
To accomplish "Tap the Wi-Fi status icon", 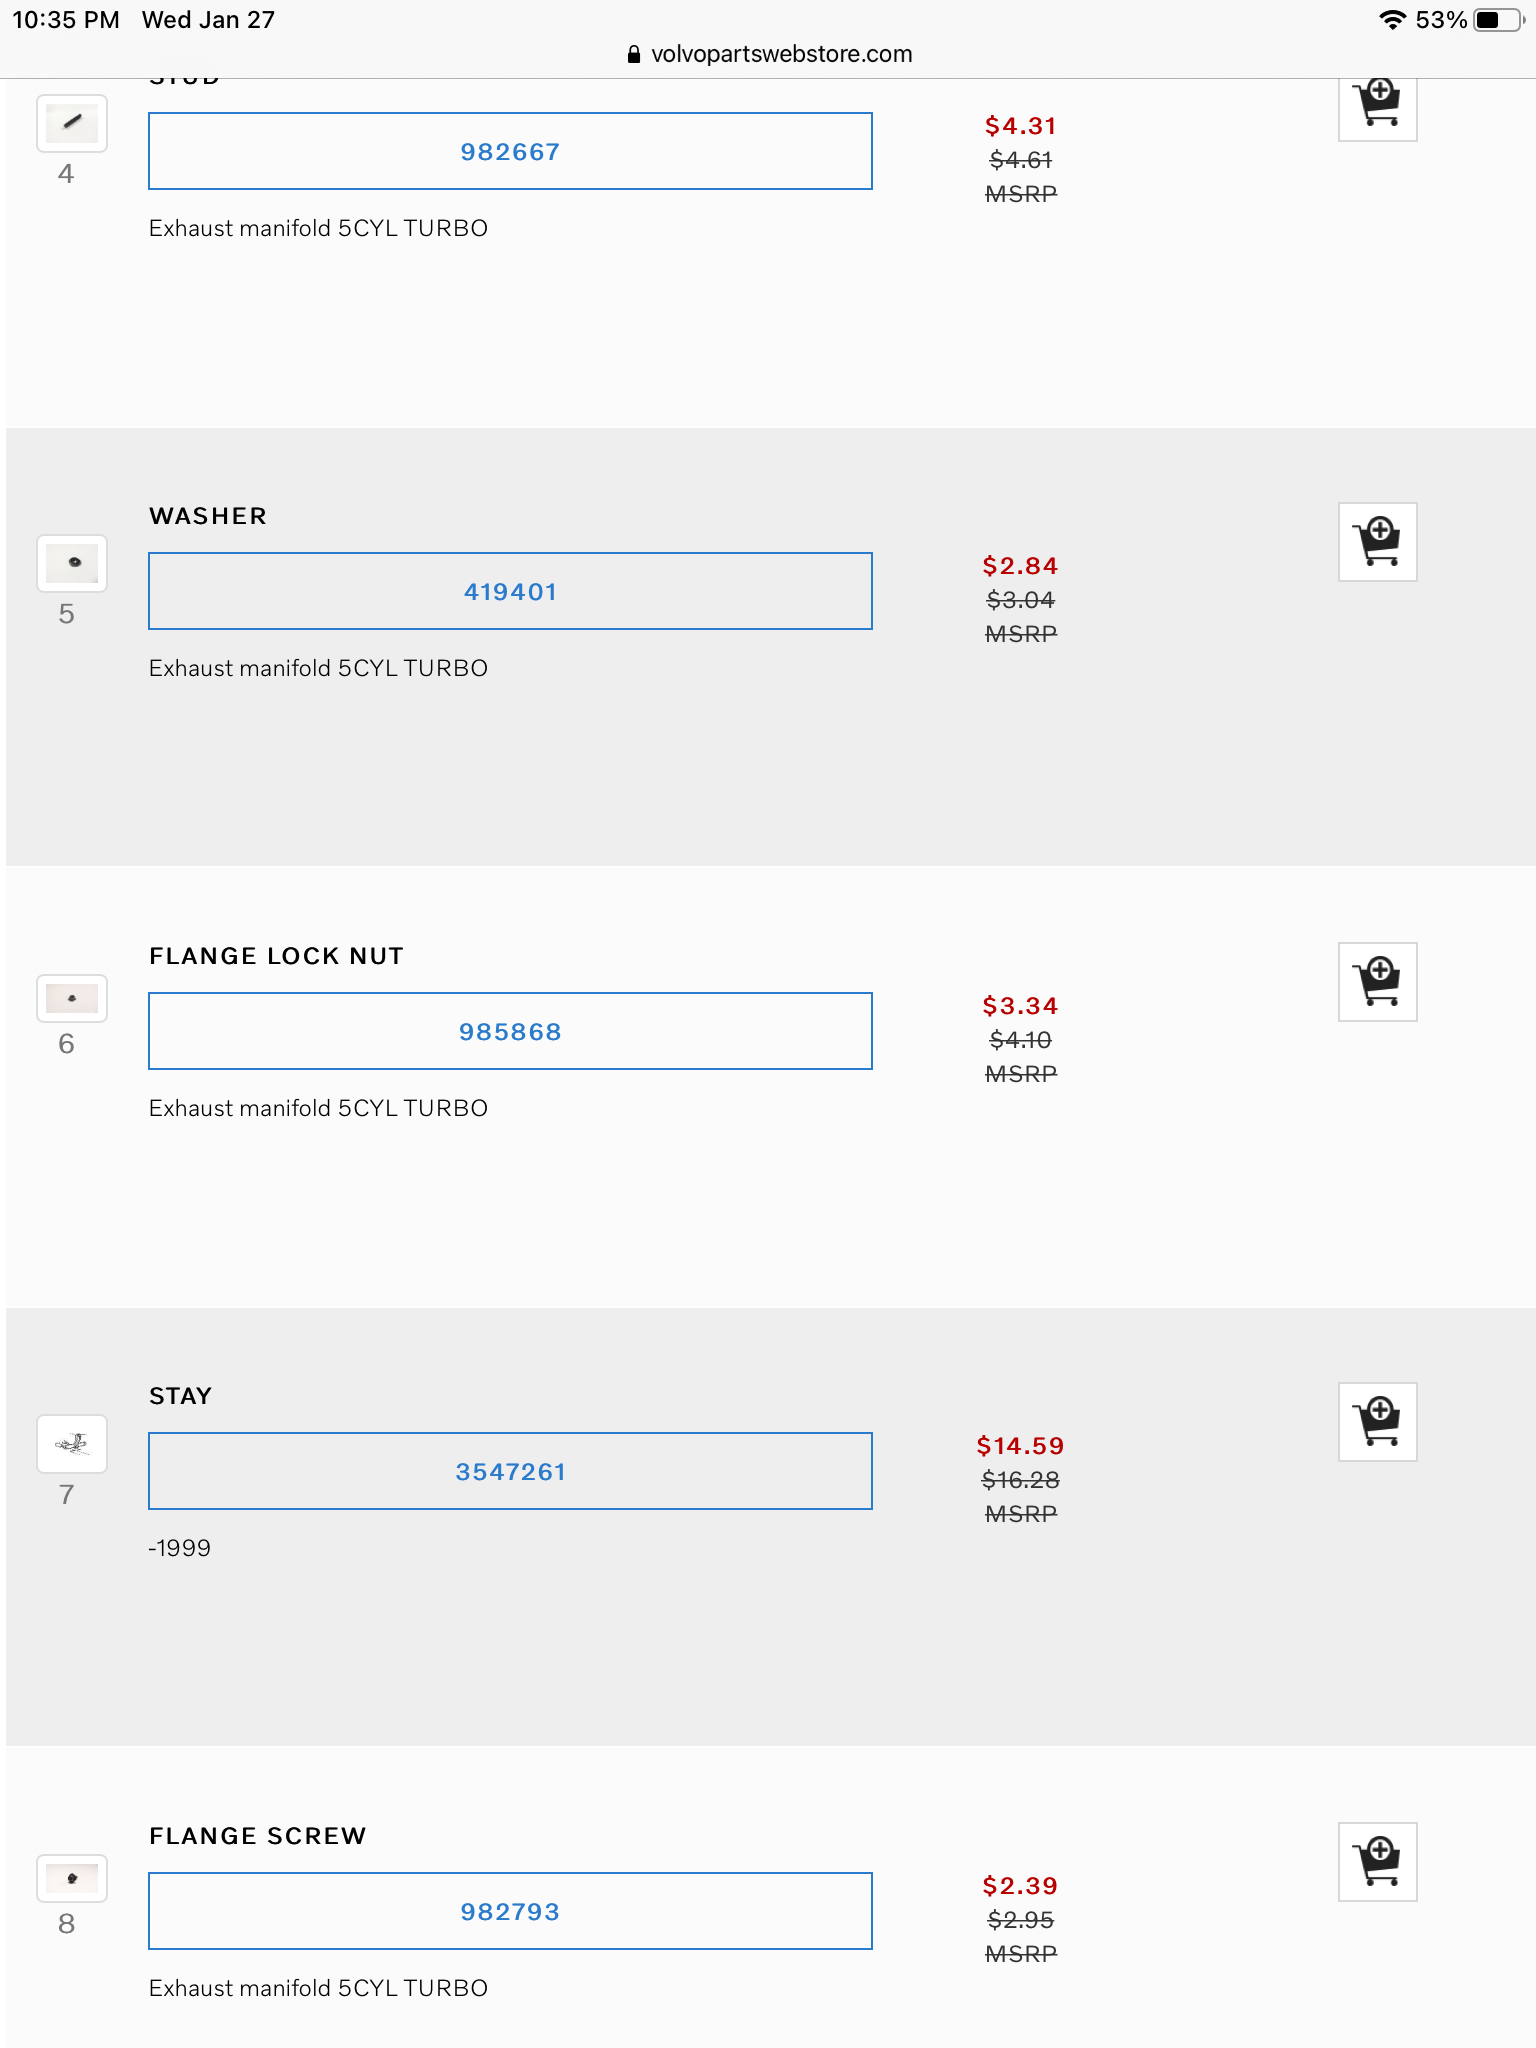I will 1391,20.
